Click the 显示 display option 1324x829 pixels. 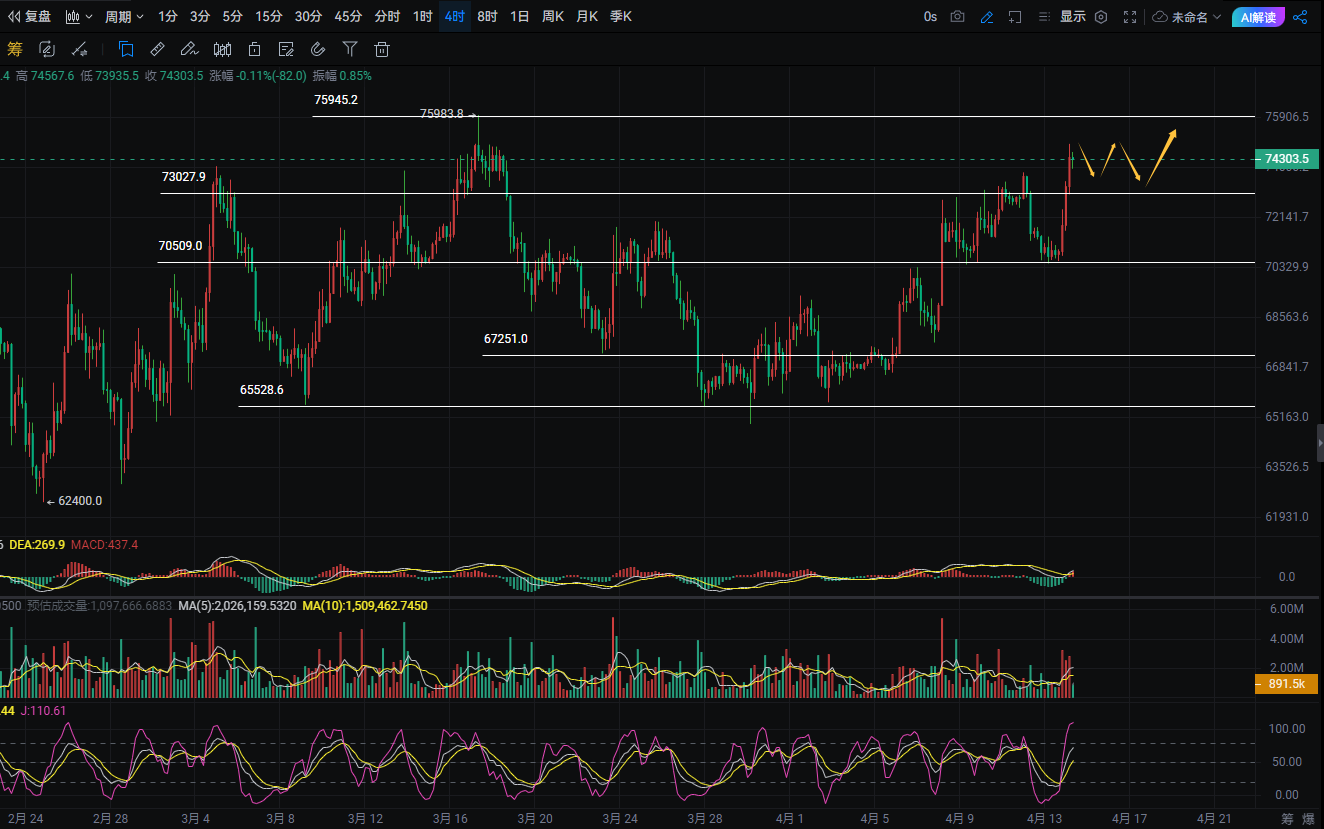click(1073, 17)
